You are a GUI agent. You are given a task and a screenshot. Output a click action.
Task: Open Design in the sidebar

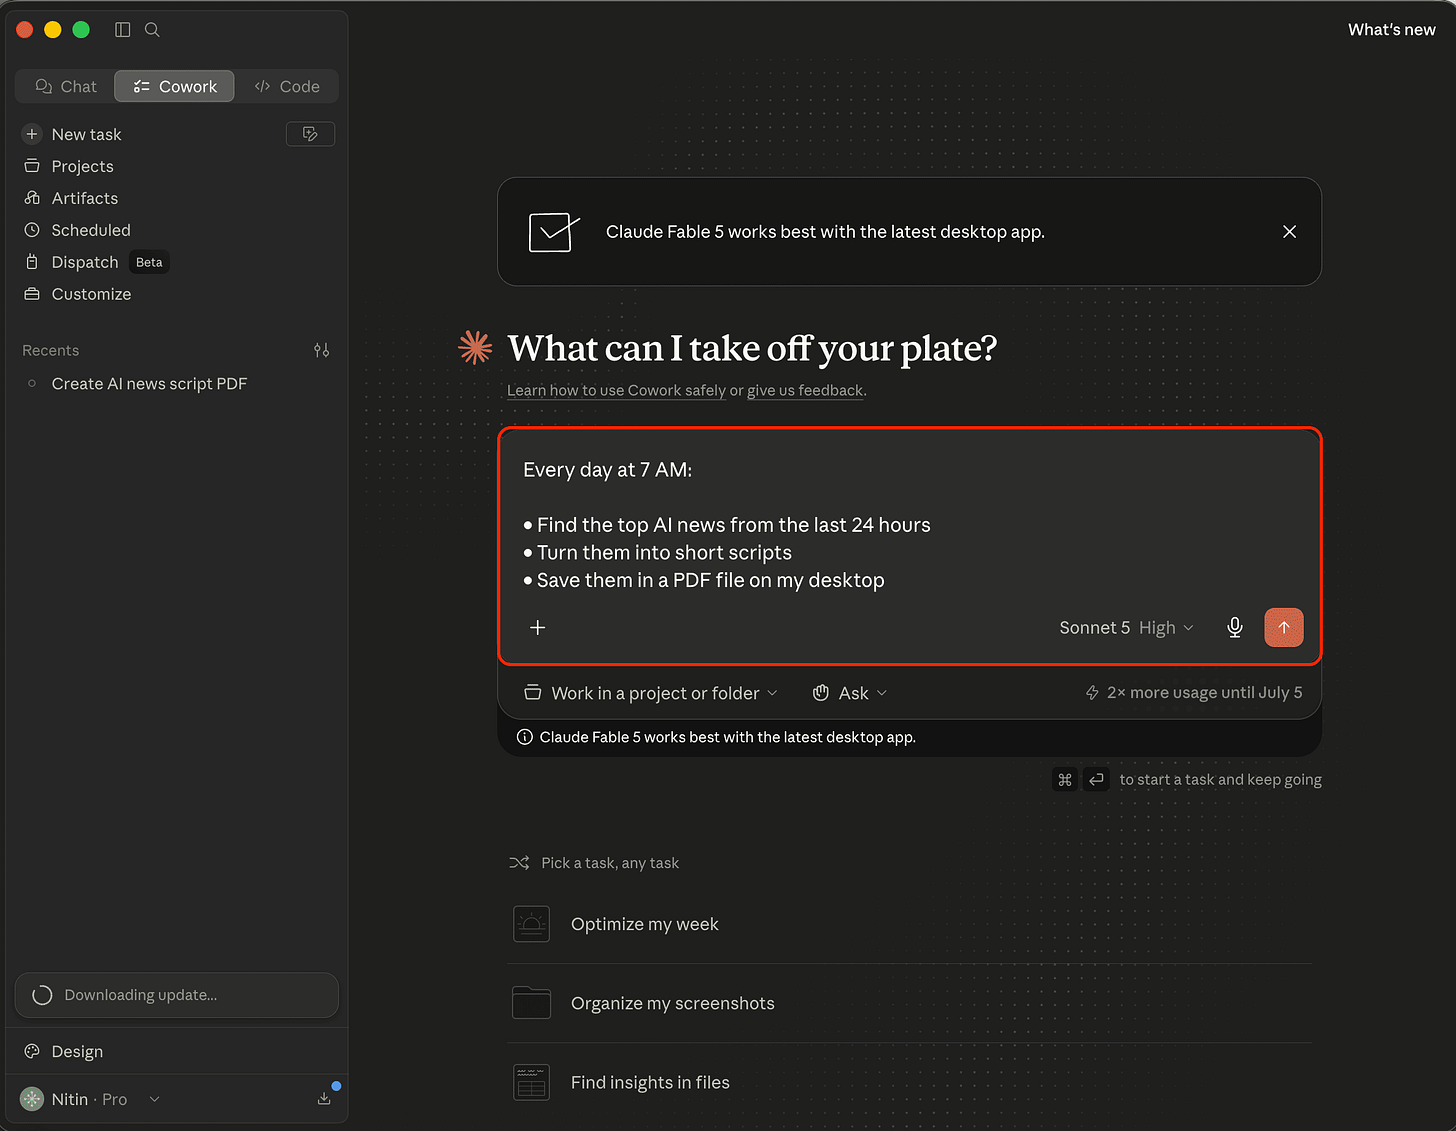pos(77,1051)
